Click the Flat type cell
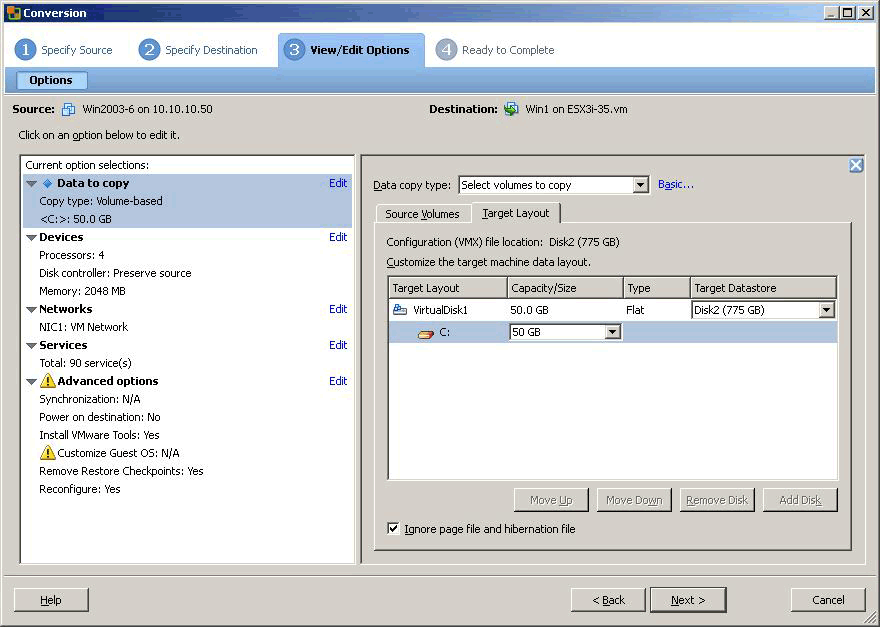This screenshot has width=880, height=627. [x=635, y=310]
